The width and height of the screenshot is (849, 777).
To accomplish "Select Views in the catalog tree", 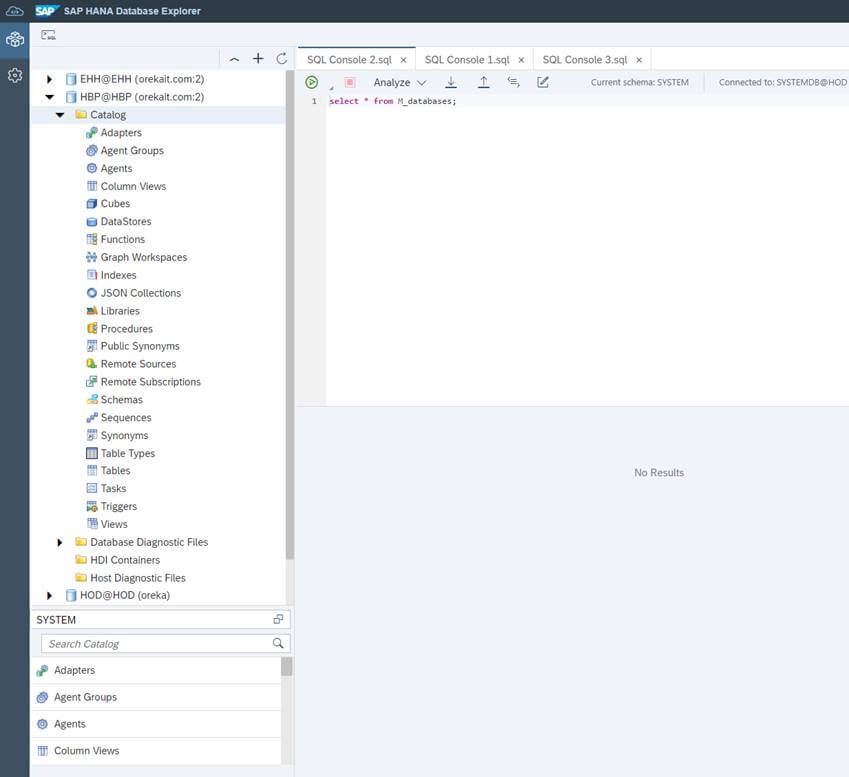I will [114, 524].
